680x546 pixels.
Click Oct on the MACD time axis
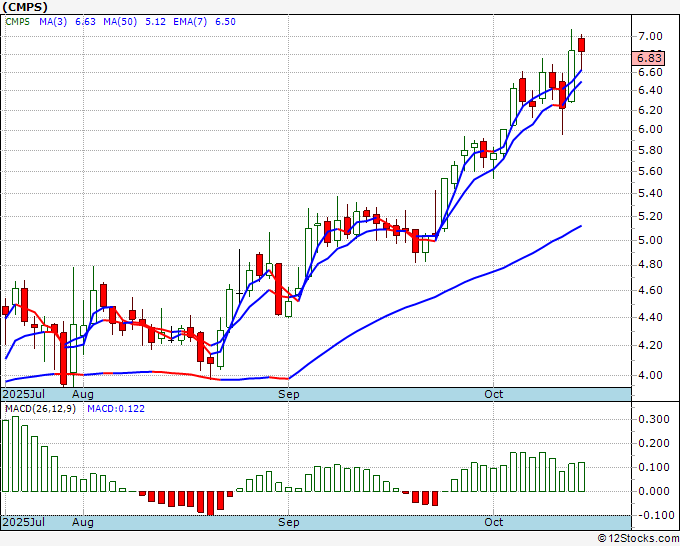click(494, 522)
